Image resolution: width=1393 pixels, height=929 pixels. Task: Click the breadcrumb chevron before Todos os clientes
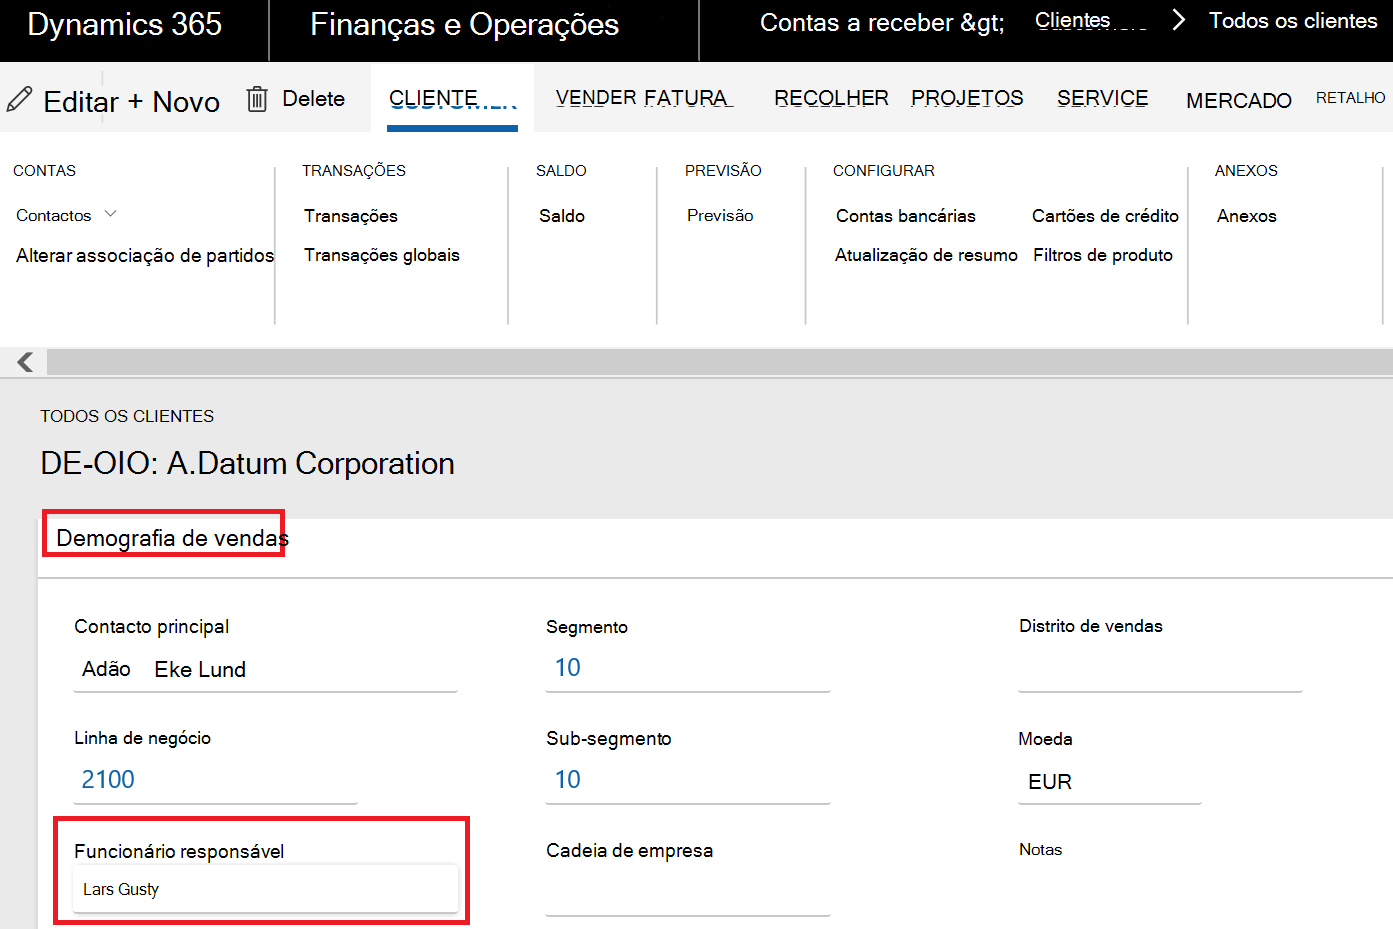coord(1178,20)
